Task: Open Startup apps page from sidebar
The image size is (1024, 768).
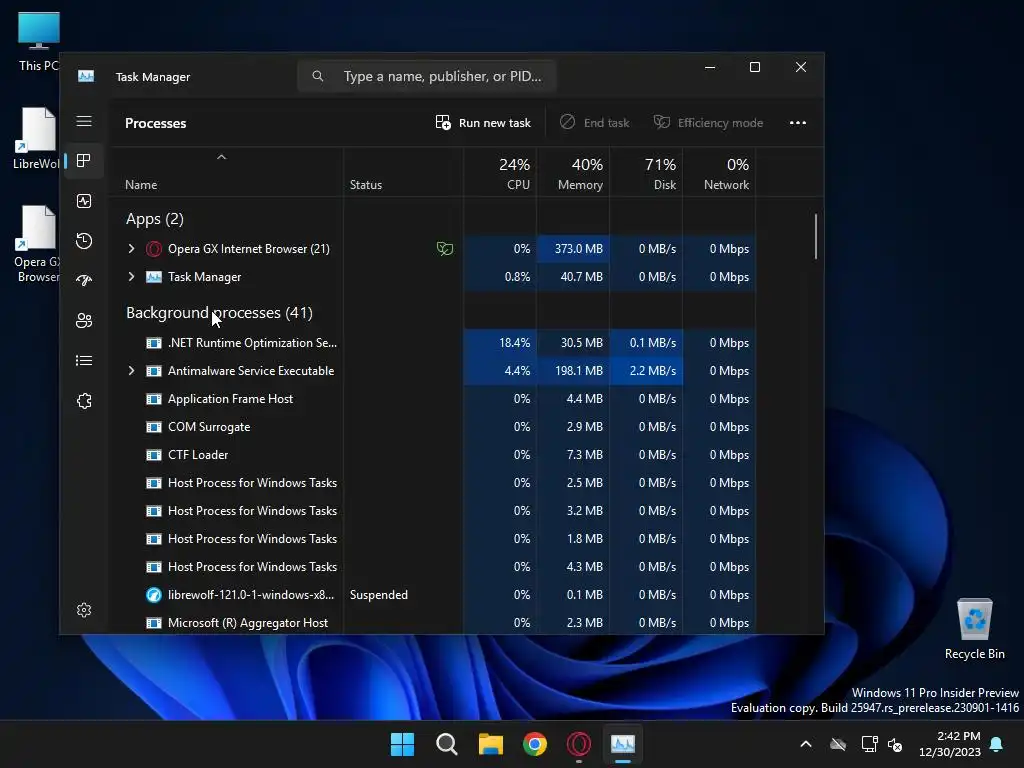Action: pos(84,281)
